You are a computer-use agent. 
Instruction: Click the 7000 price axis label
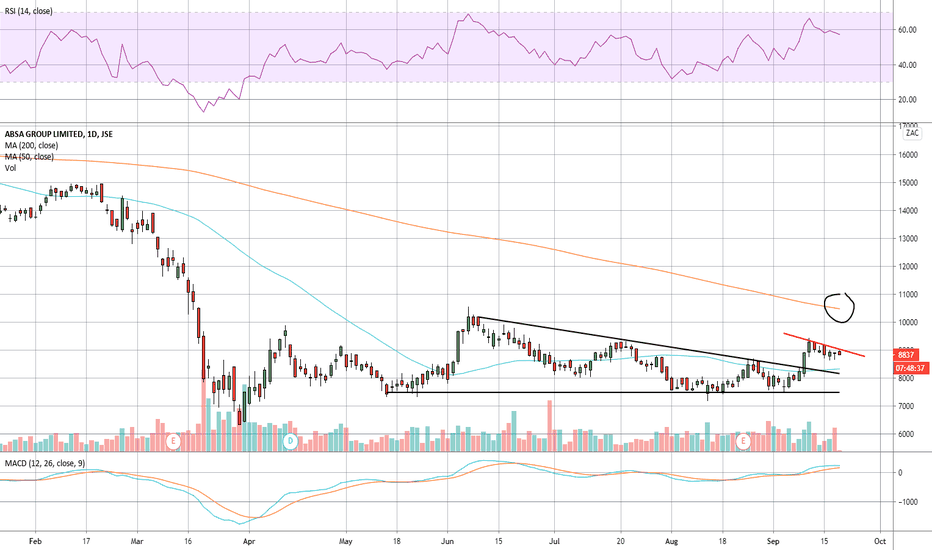[x=906, y=406]
